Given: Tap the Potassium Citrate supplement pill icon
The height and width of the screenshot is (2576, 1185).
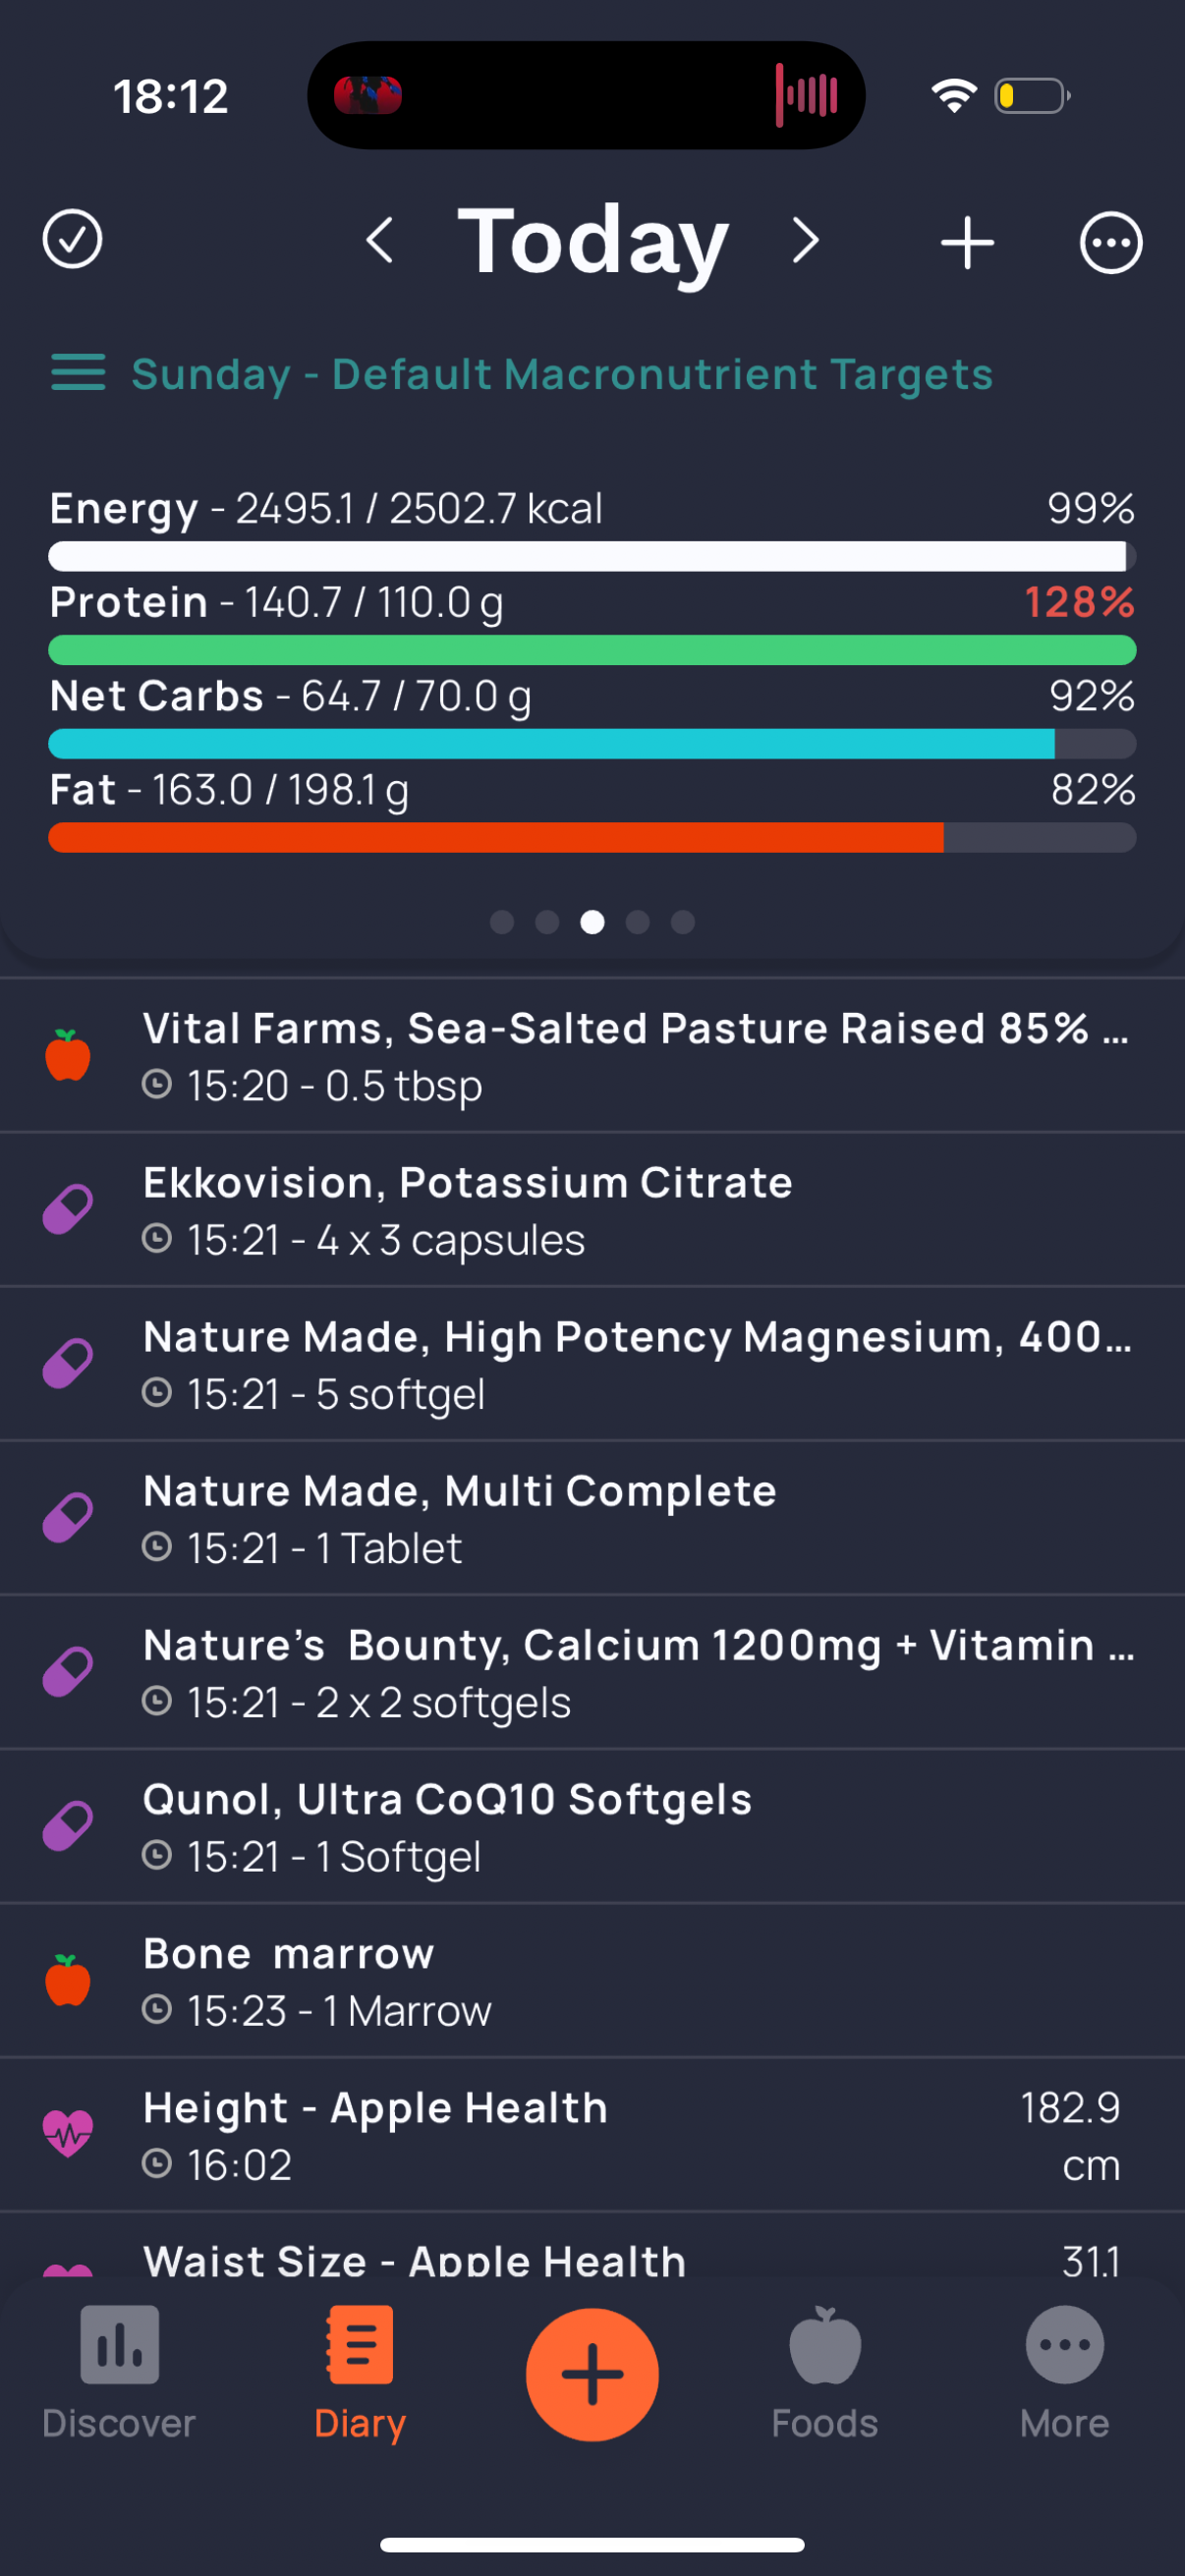Looking at the screenshot, I should coord(68,1210).
